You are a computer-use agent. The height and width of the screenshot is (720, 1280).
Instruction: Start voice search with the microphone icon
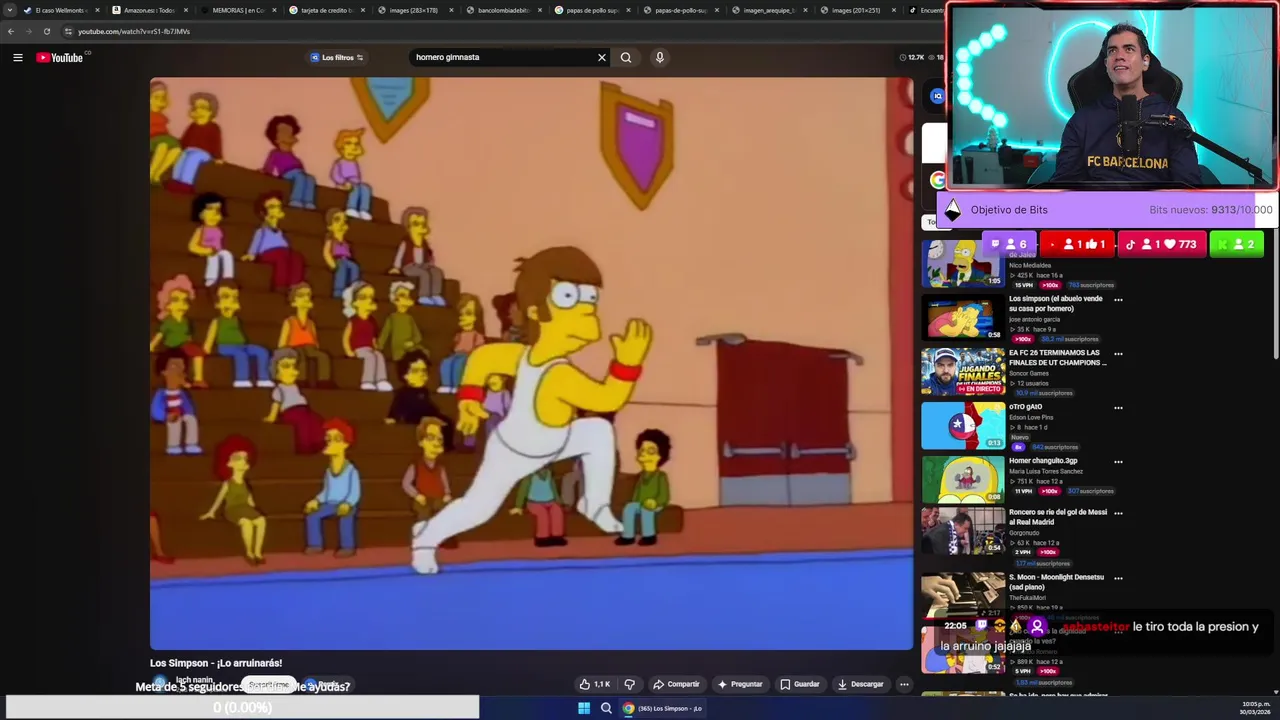click(659, 57)
